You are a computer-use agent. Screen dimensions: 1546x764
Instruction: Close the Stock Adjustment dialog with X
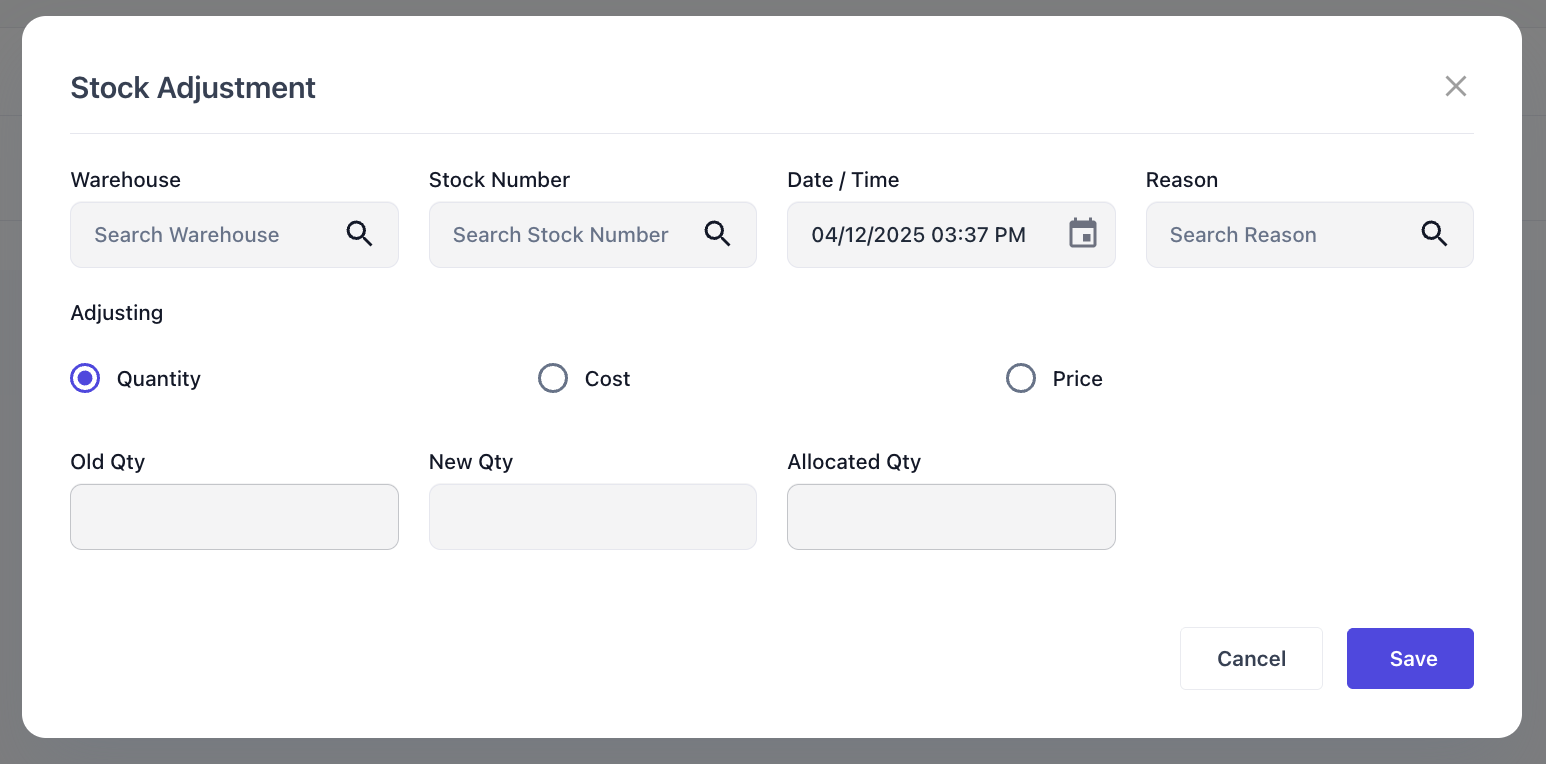click(1456, 86)
